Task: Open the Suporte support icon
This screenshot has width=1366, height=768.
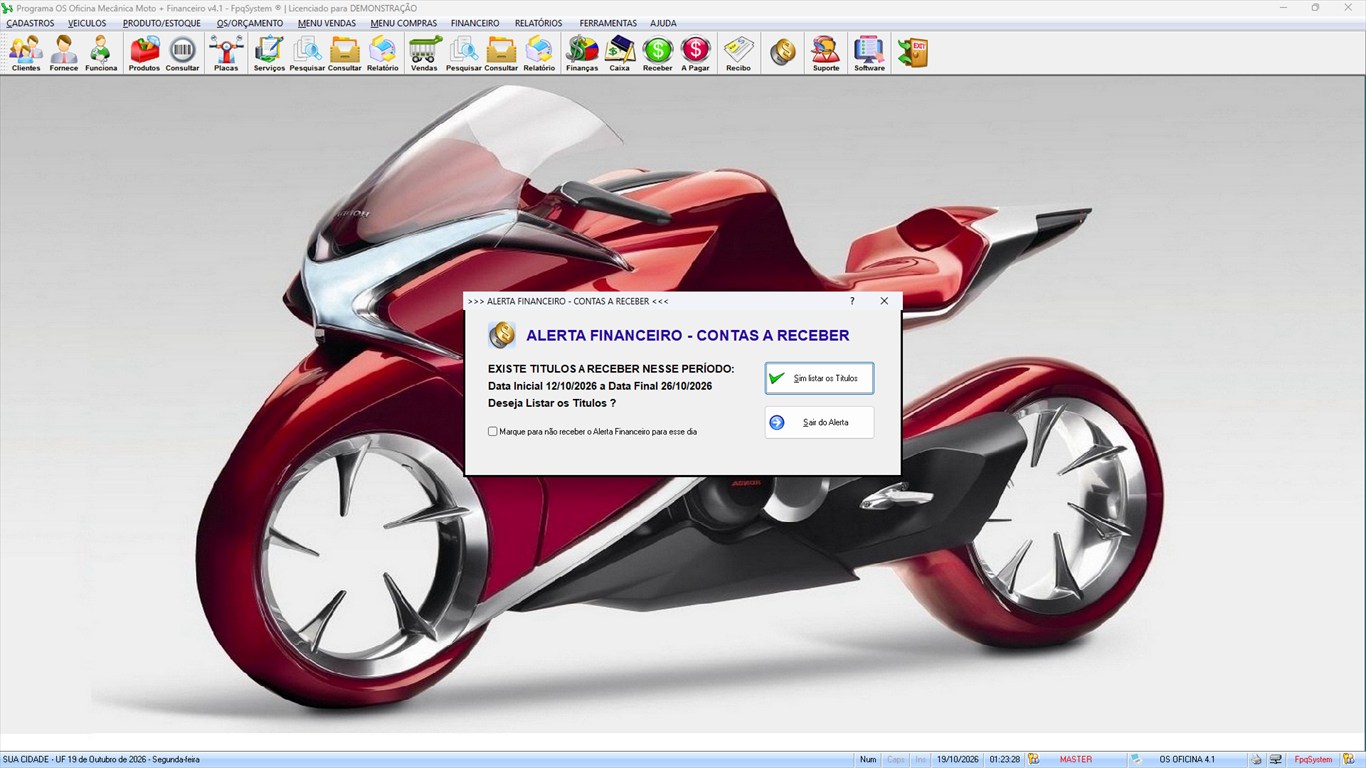Action: [826, 53]
